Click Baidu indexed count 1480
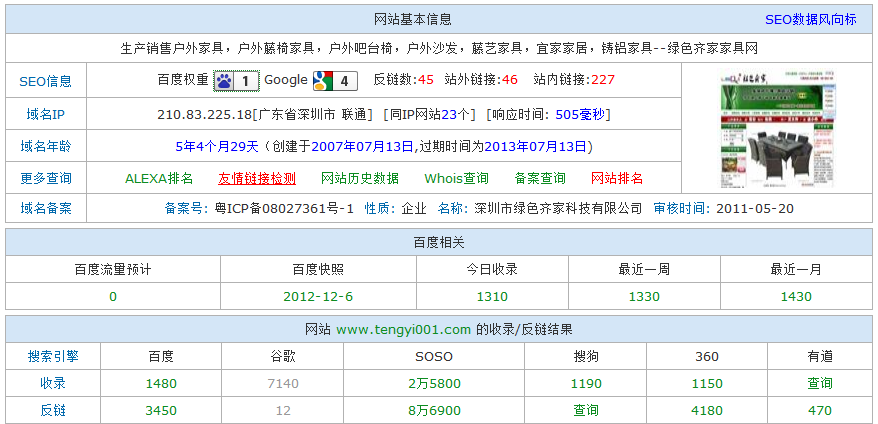Screen dimensions: 878x424 pos(161,384)
